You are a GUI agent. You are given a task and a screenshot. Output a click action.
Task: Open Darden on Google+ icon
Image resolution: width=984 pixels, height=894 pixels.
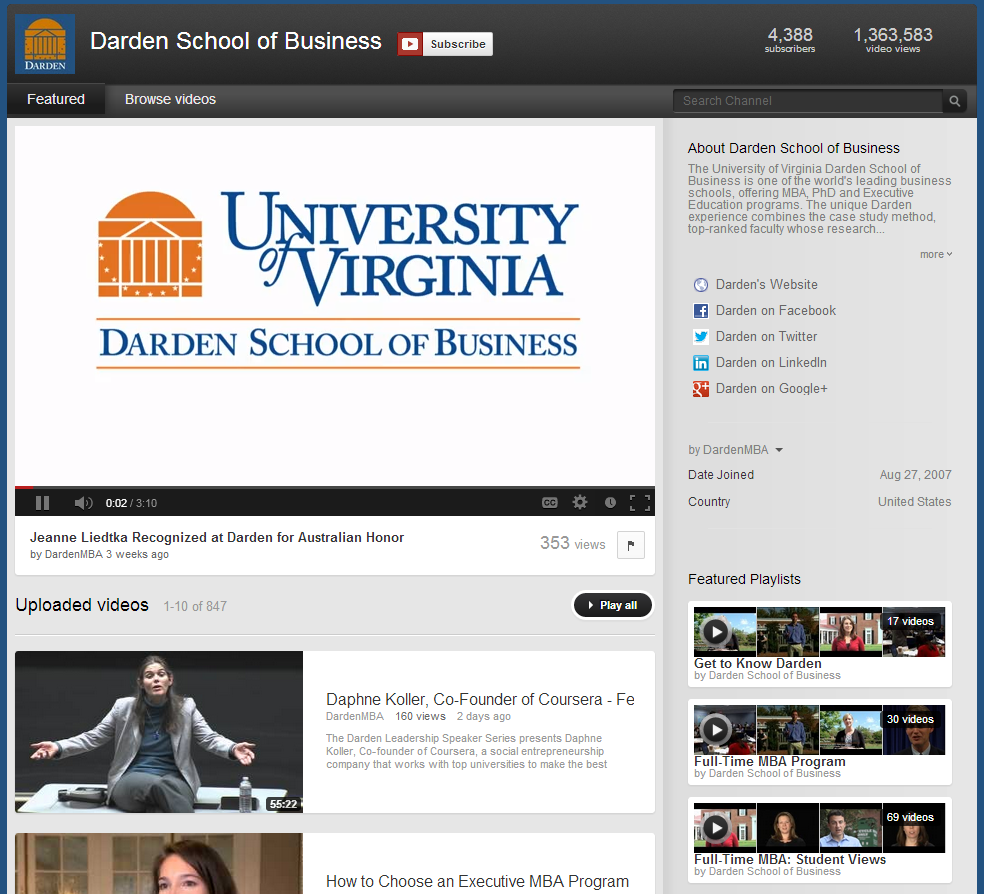coord(700,388)
